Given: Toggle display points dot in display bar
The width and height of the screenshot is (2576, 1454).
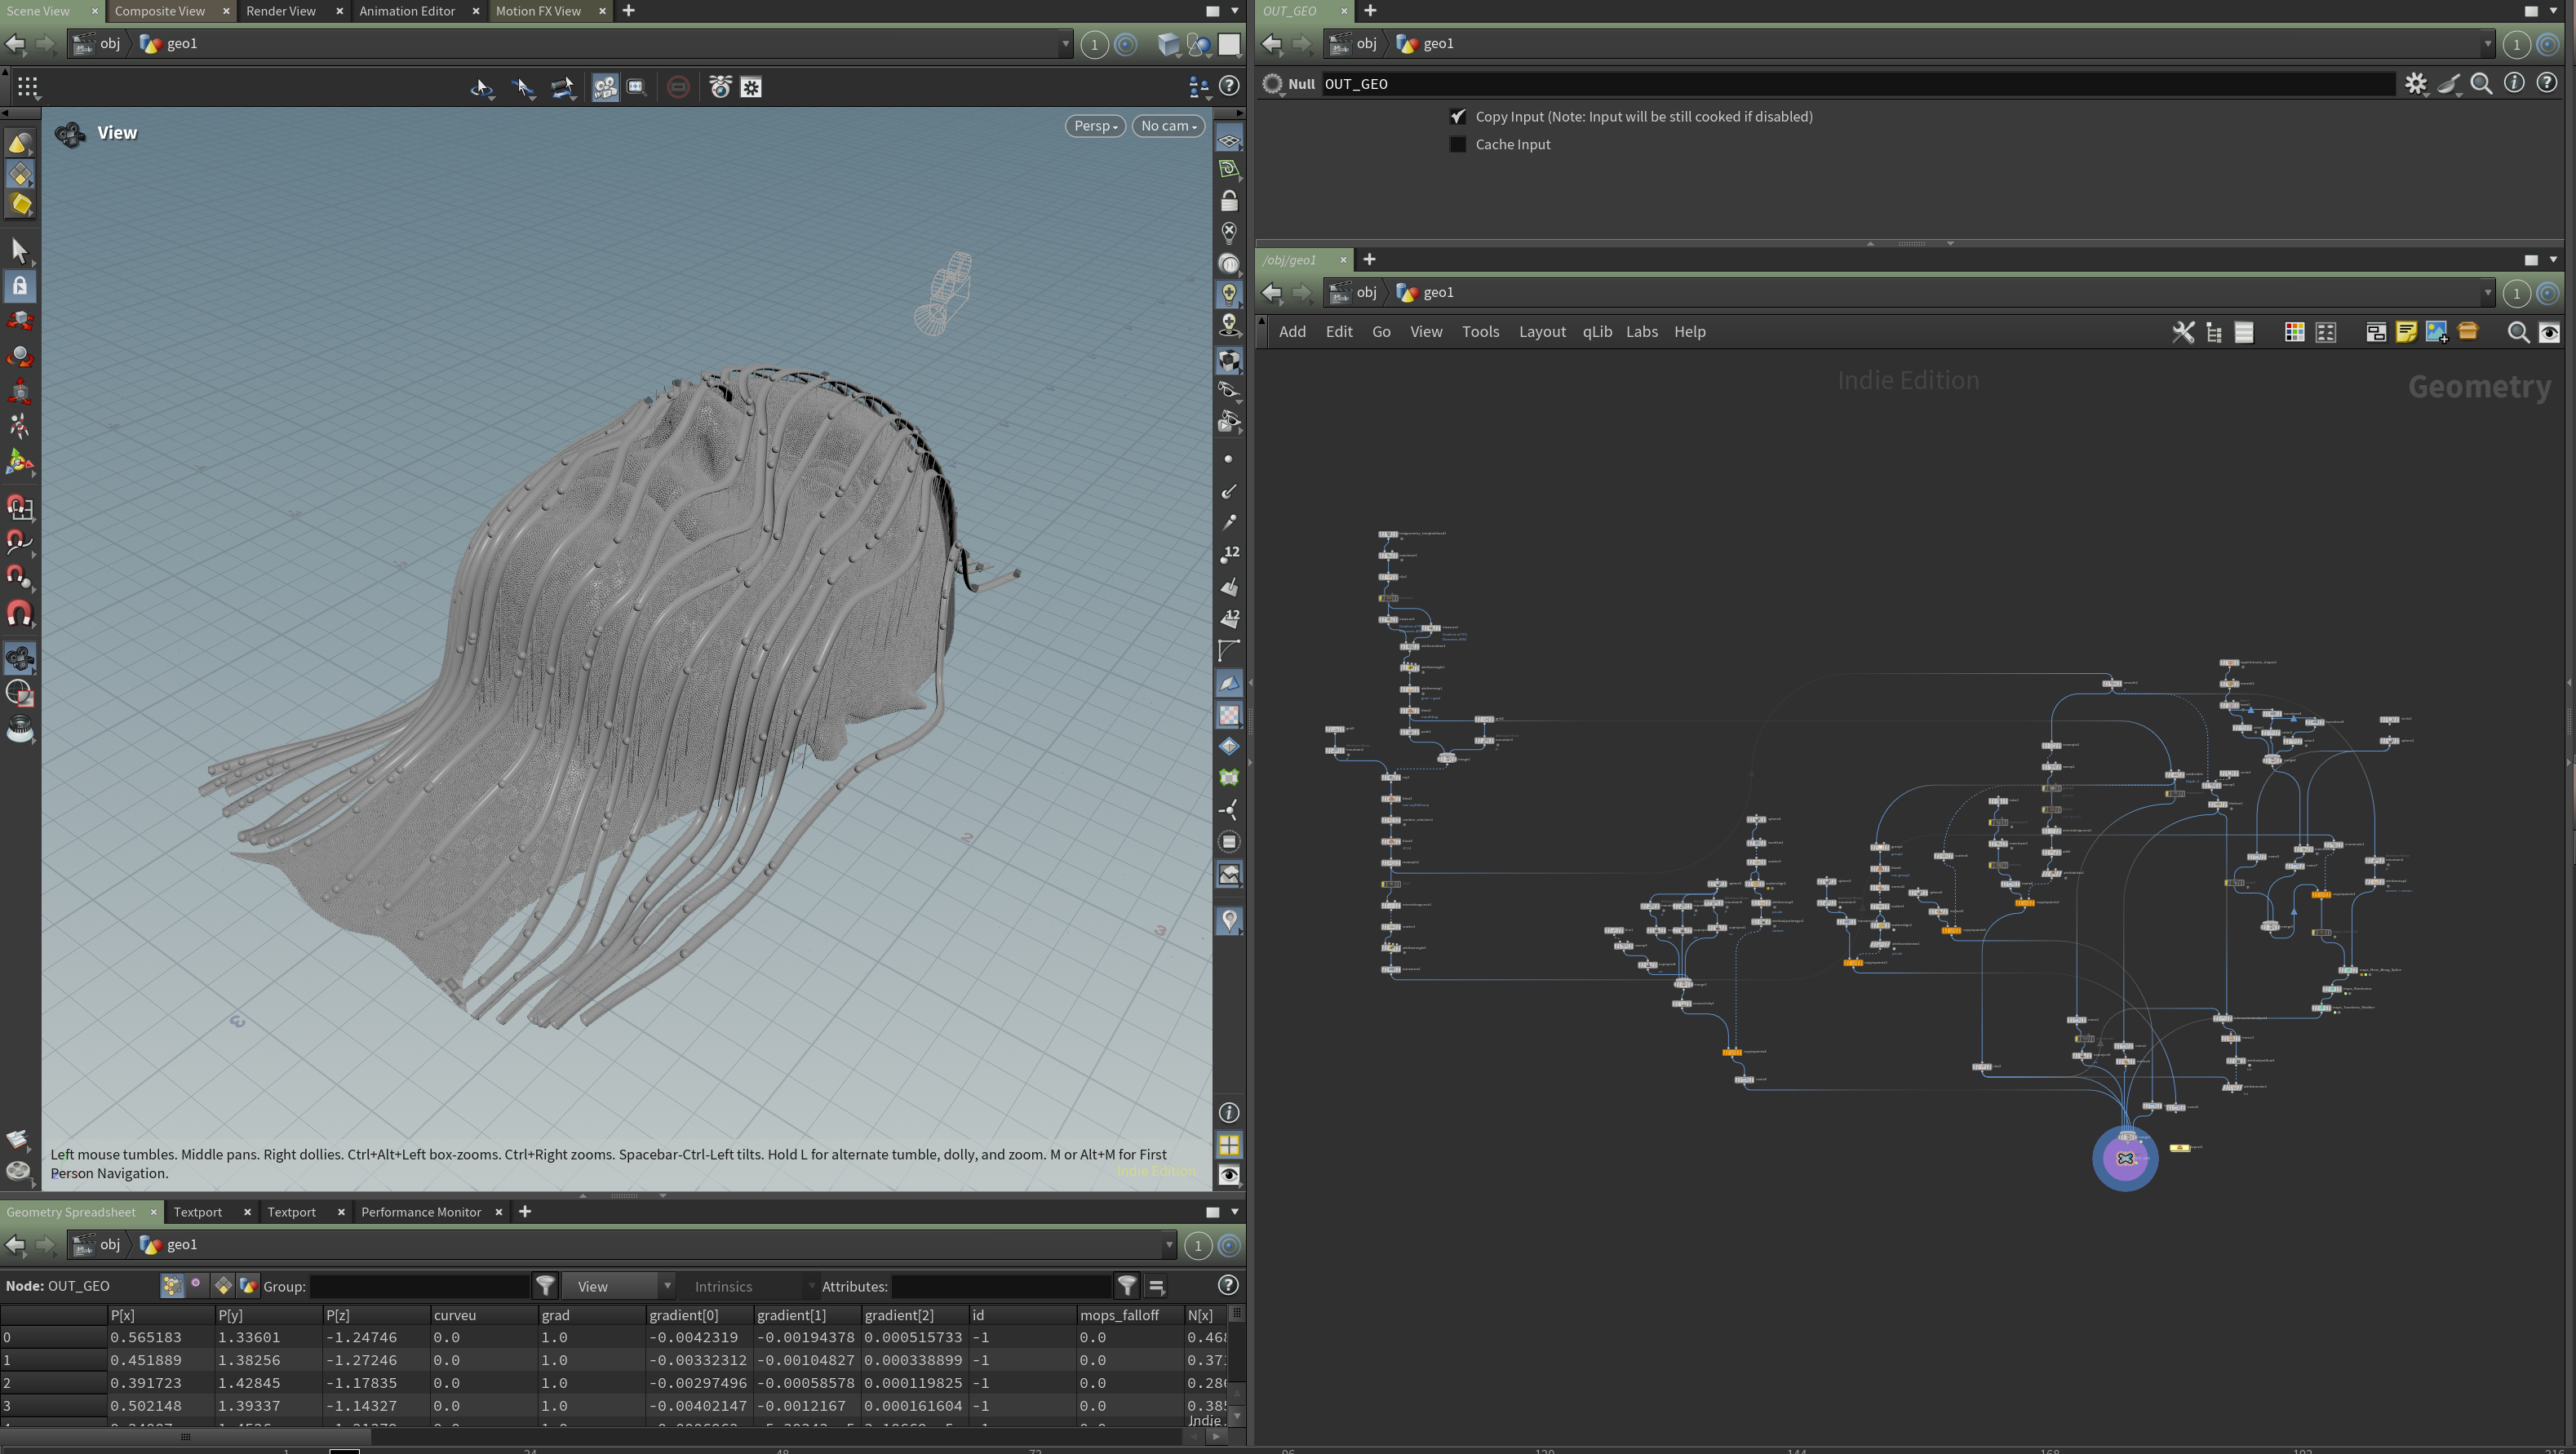Looking at the screenshot, I should coord(1229,459).
